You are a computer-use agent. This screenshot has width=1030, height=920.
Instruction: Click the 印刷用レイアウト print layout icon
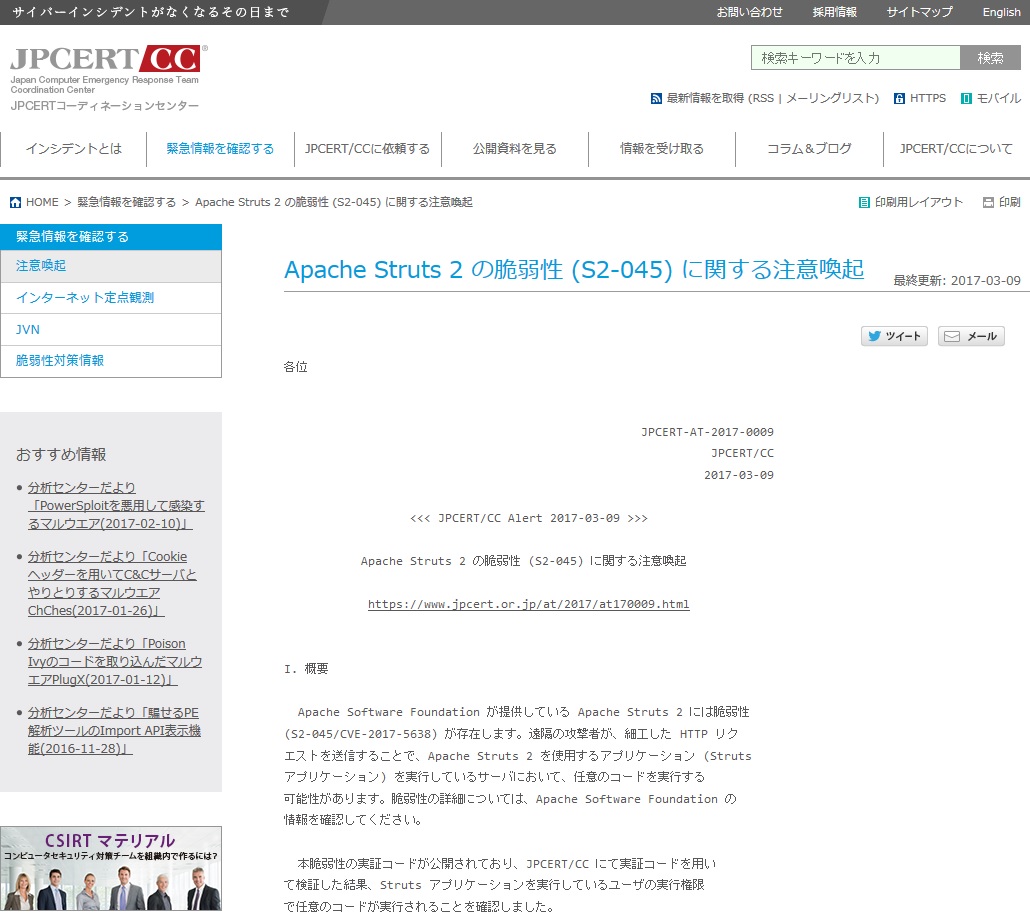pos(863,202)
